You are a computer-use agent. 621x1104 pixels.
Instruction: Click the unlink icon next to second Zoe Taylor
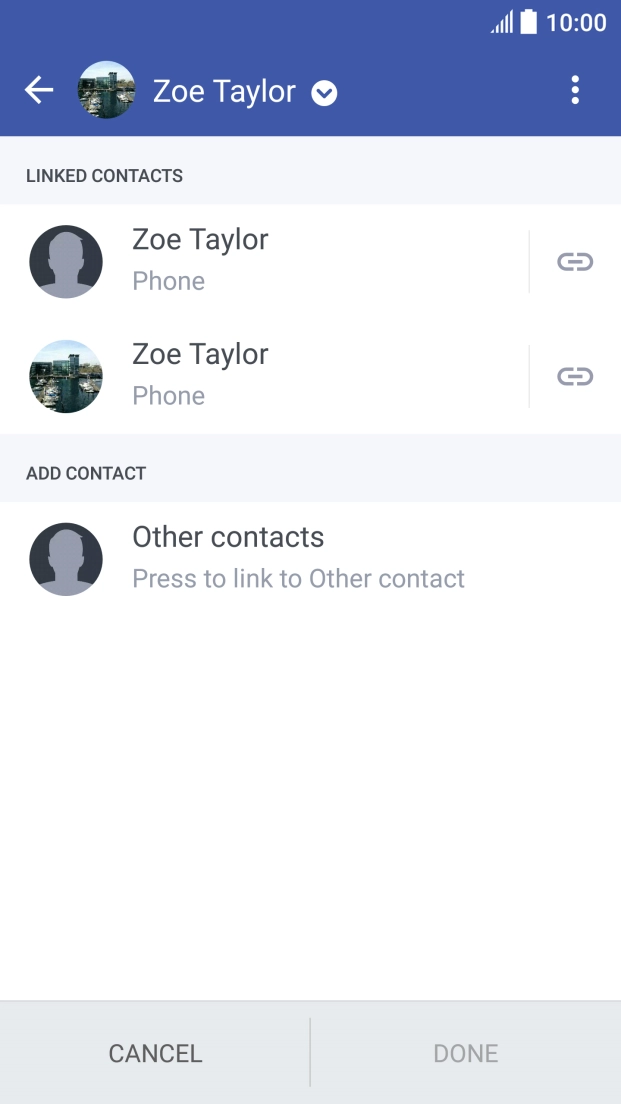573,376
